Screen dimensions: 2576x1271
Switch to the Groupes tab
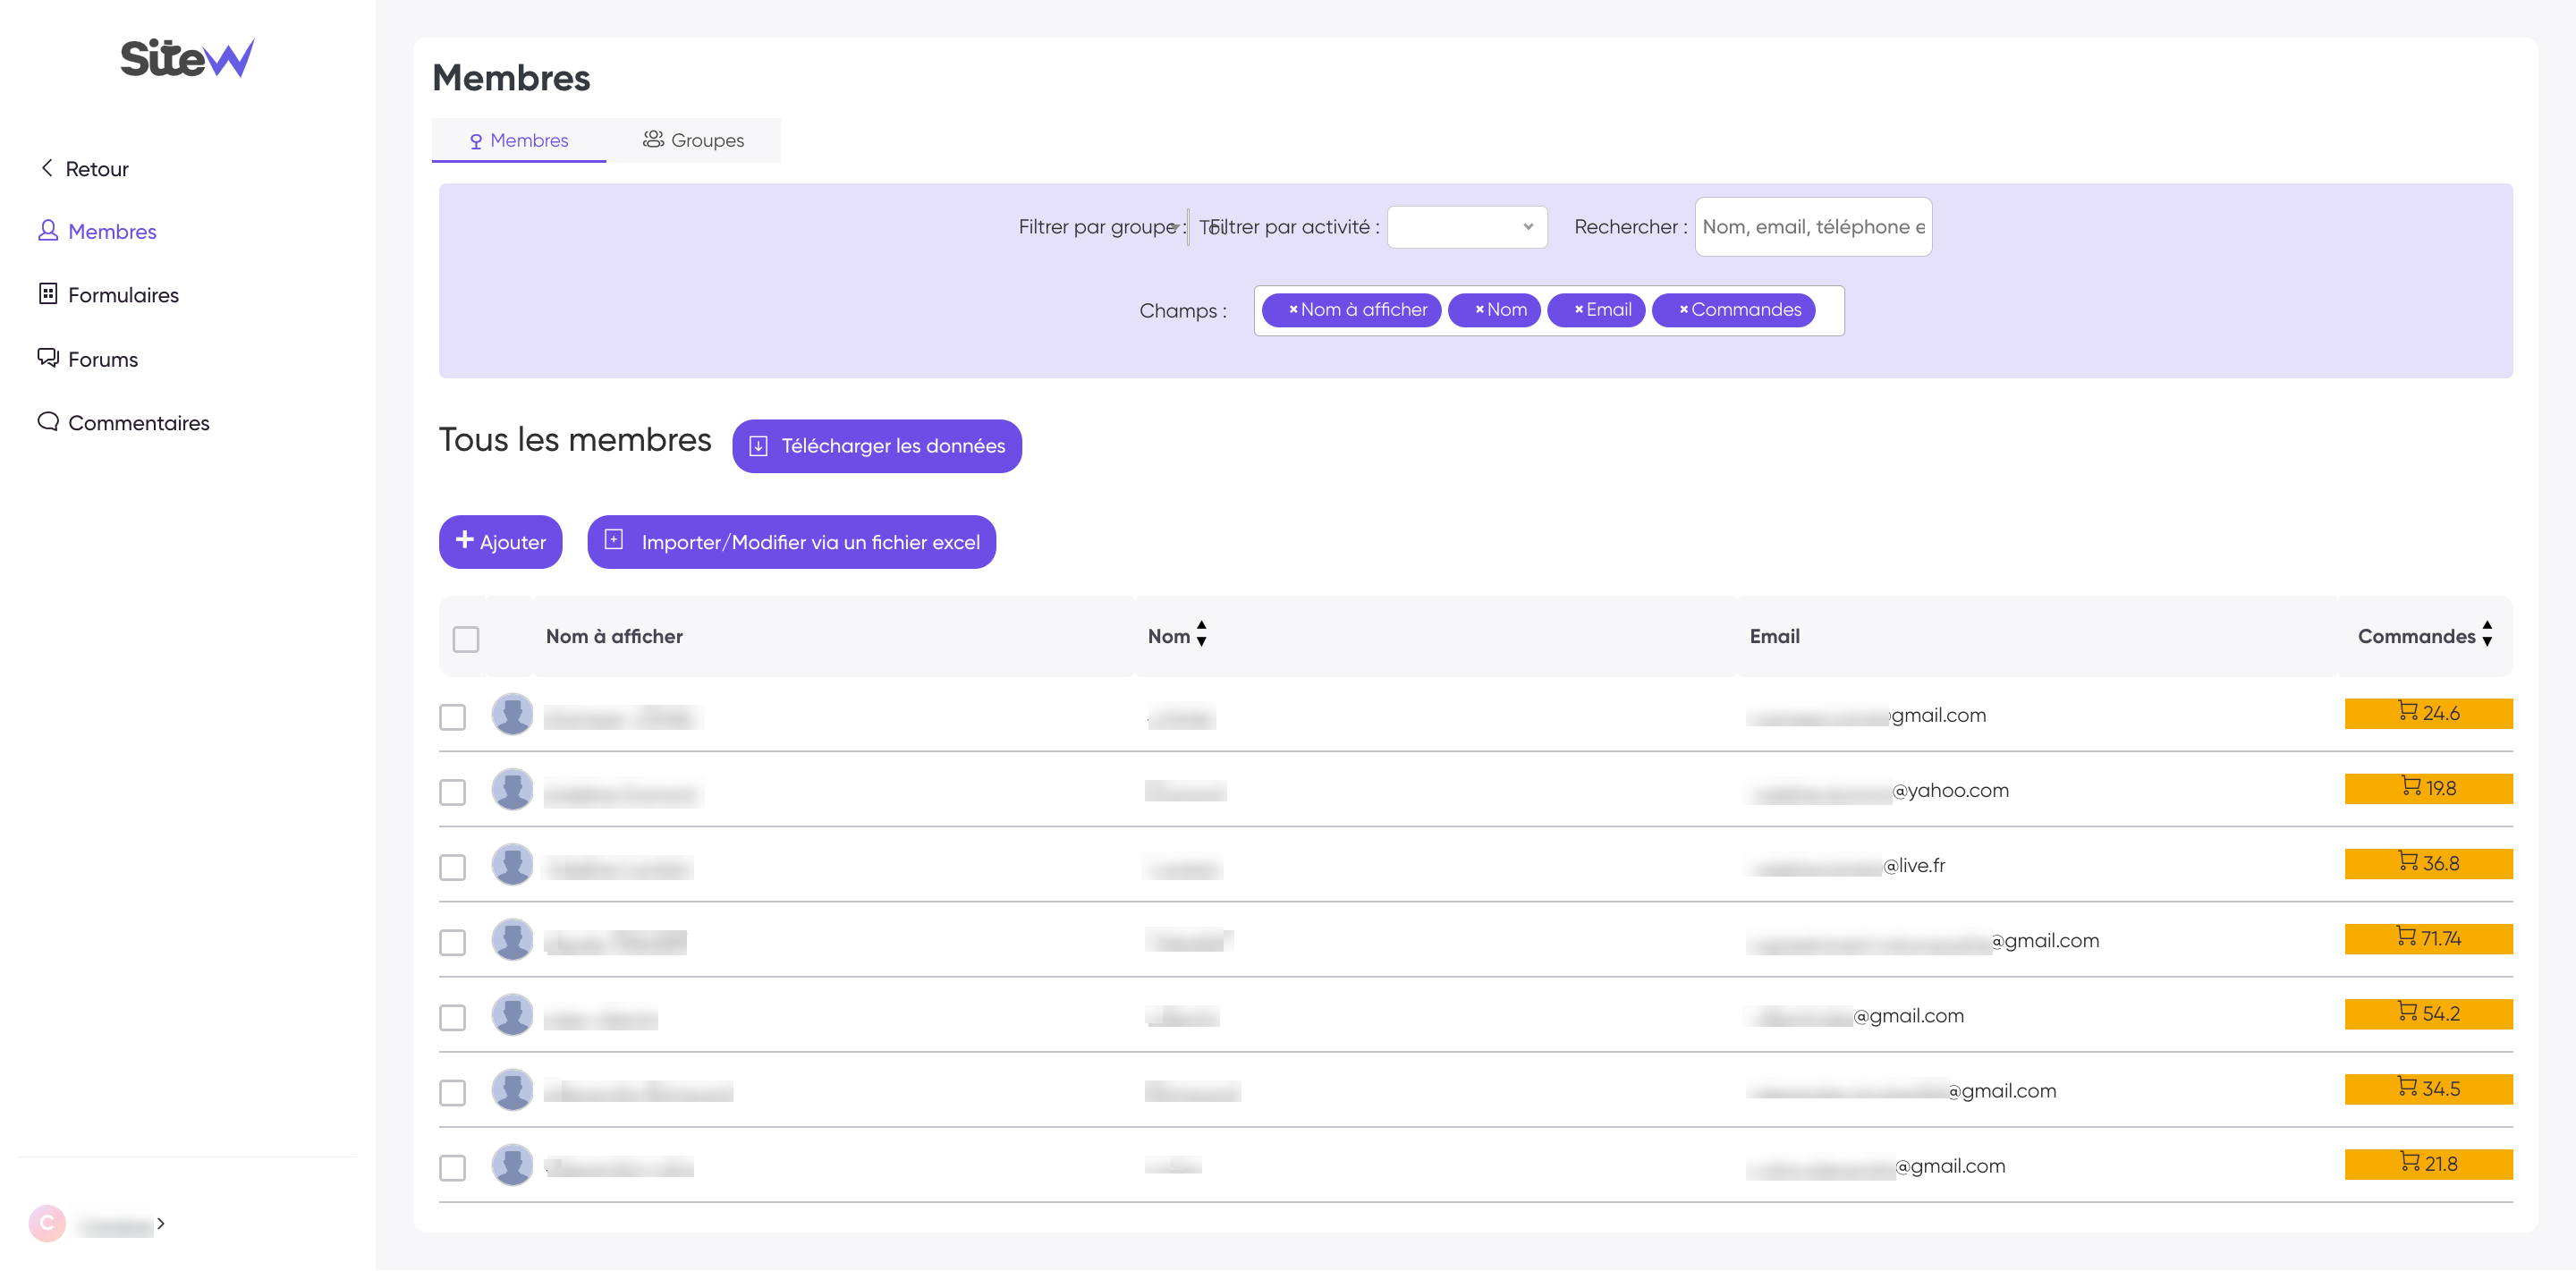tap(693, 140)
